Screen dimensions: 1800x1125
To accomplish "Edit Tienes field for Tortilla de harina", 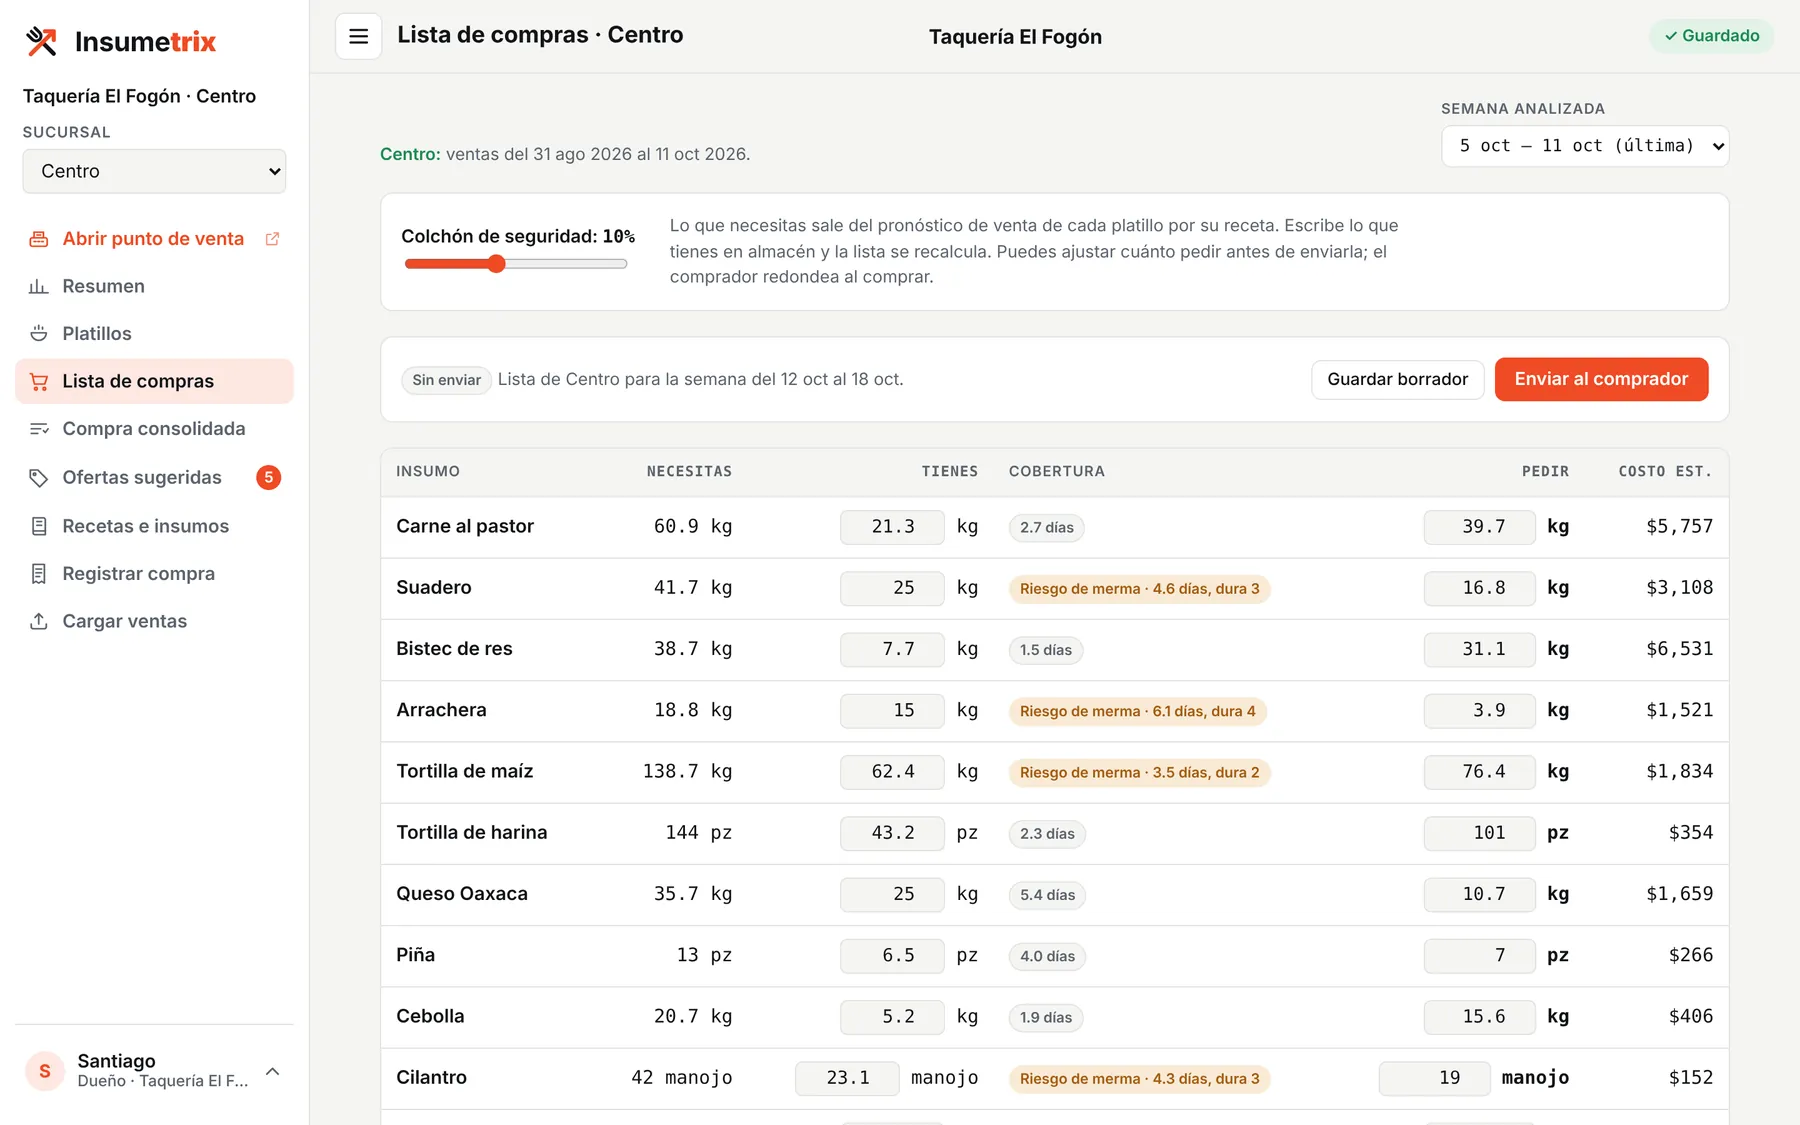I will (x=892, y=833).
